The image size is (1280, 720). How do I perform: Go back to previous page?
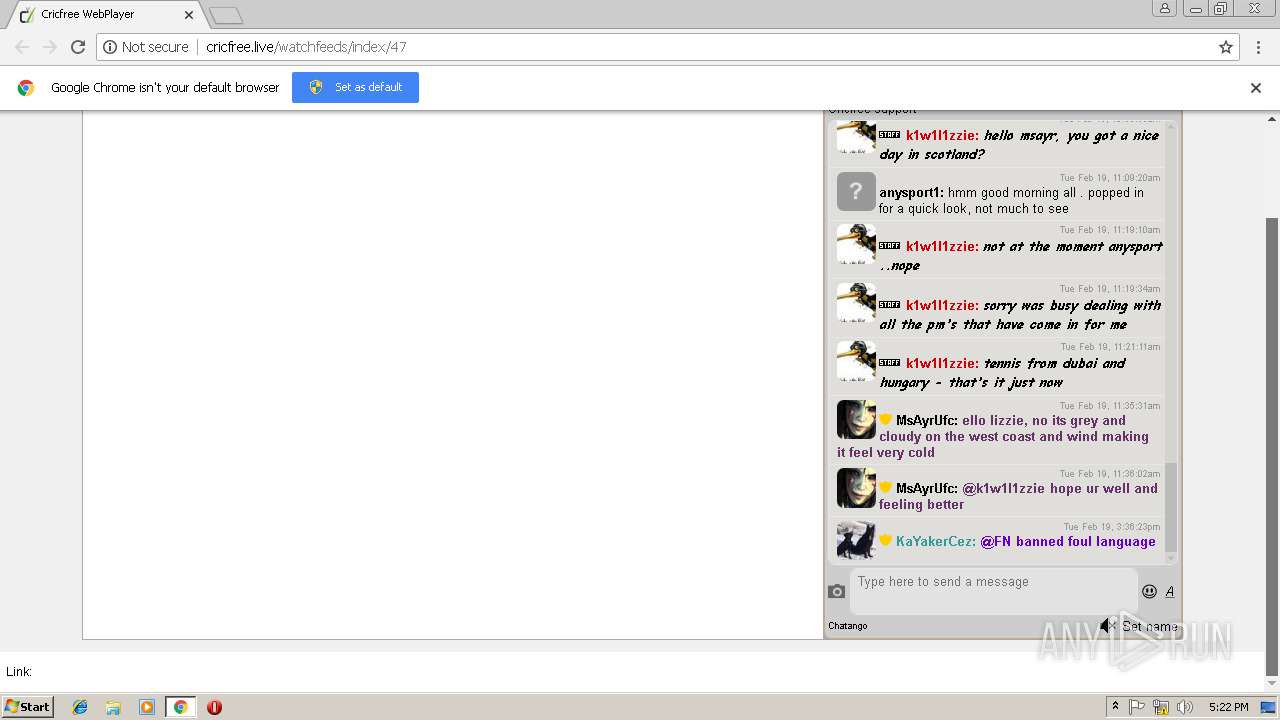pos(22,47)
